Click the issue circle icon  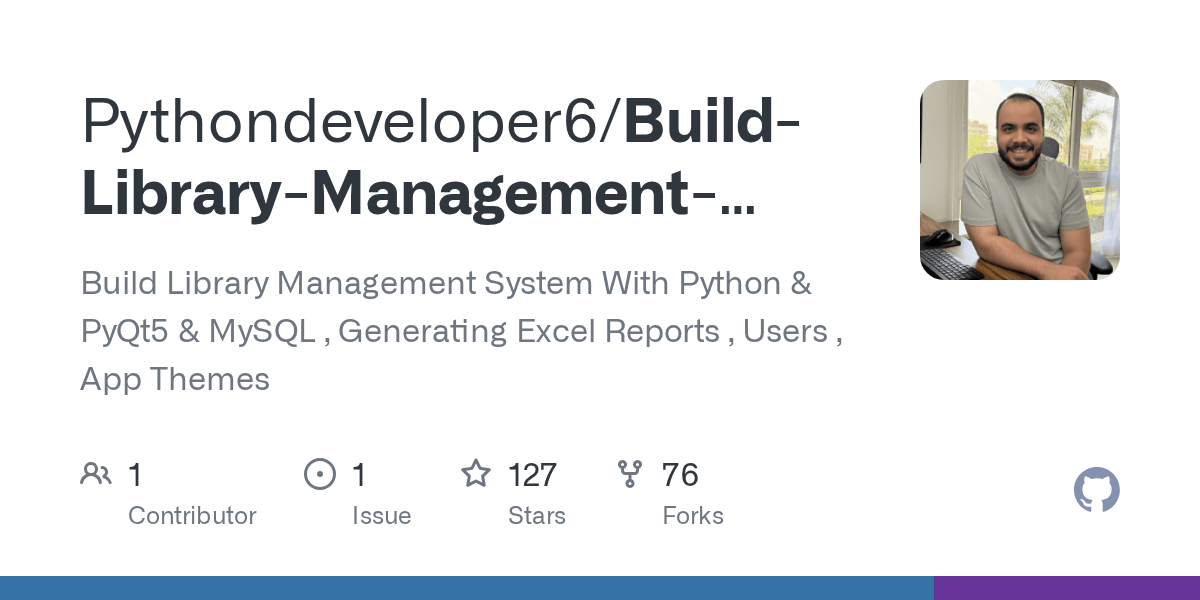pyautogui.click(x=319, y=472)
